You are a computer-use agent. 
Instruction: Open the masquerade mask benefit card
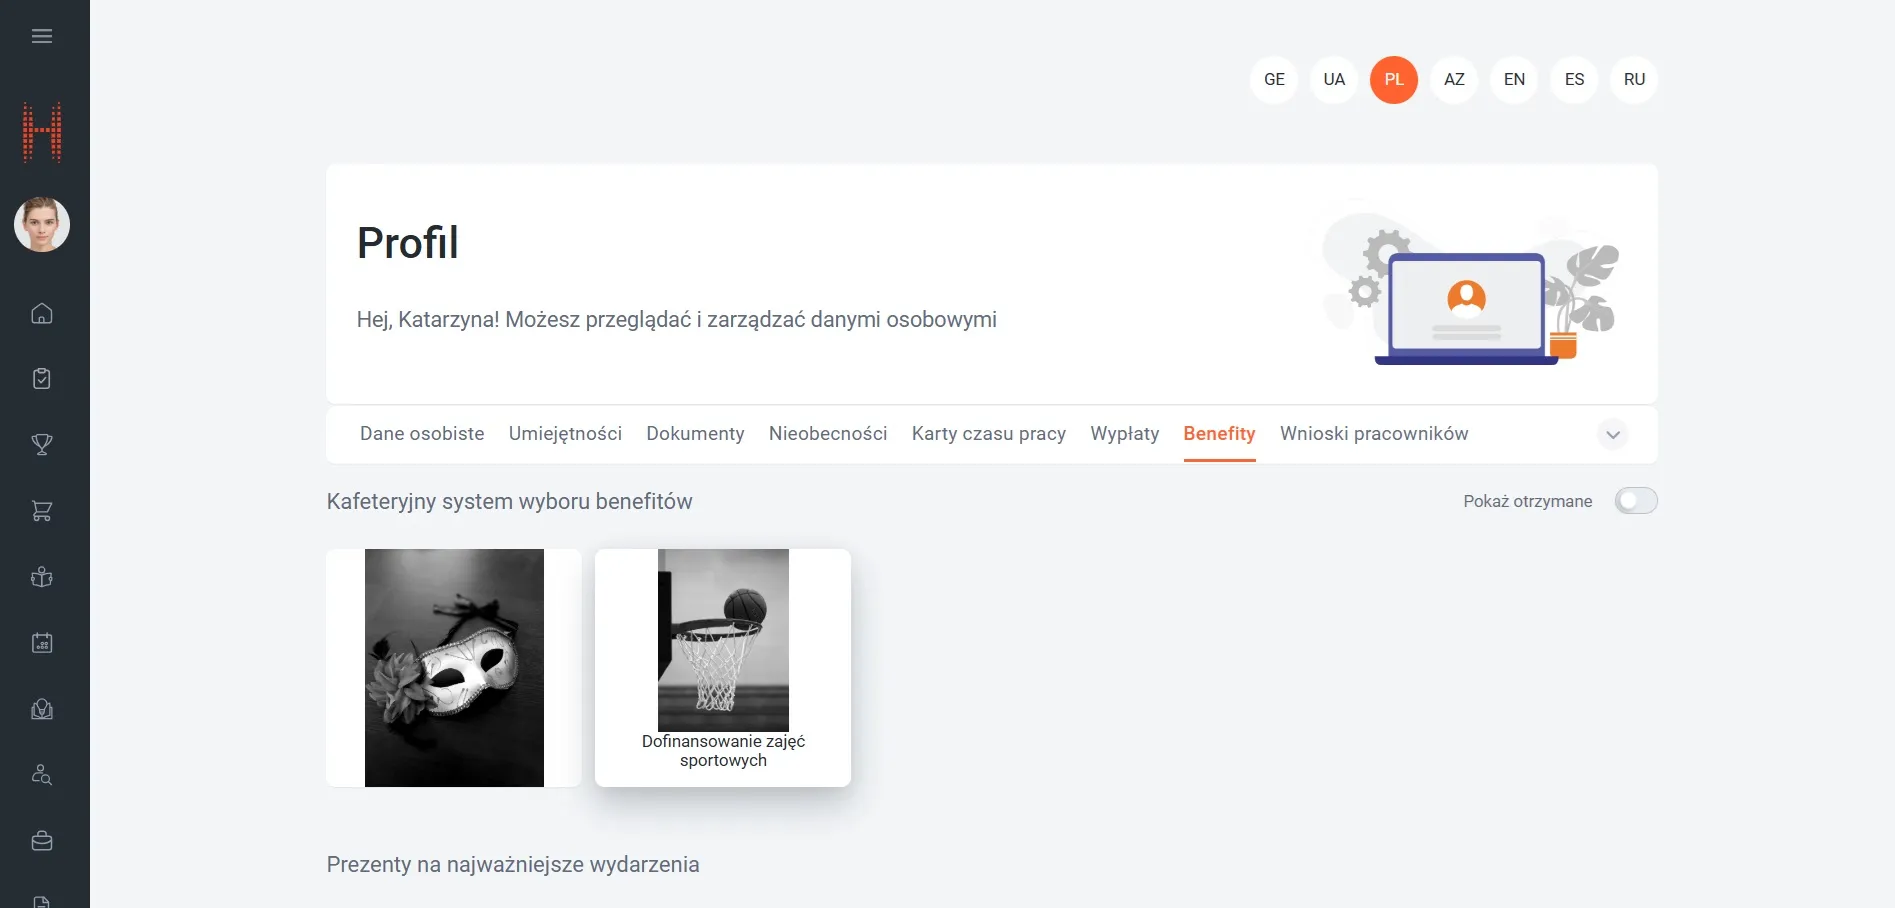454,668
